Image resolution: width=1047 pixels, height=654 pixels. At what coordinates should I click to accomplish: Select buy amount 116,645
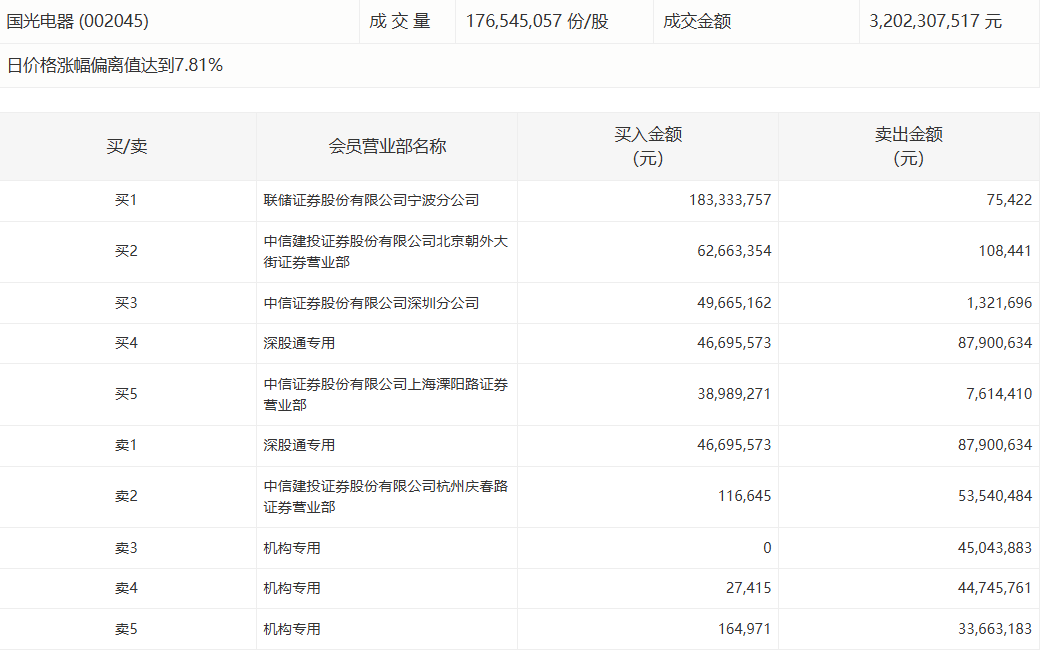[x=745, y=496]
